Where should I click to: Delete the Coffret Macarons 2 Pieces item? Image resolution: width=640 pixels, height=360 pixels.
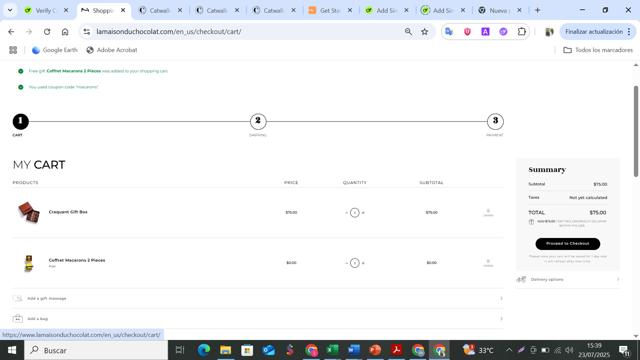488,263
